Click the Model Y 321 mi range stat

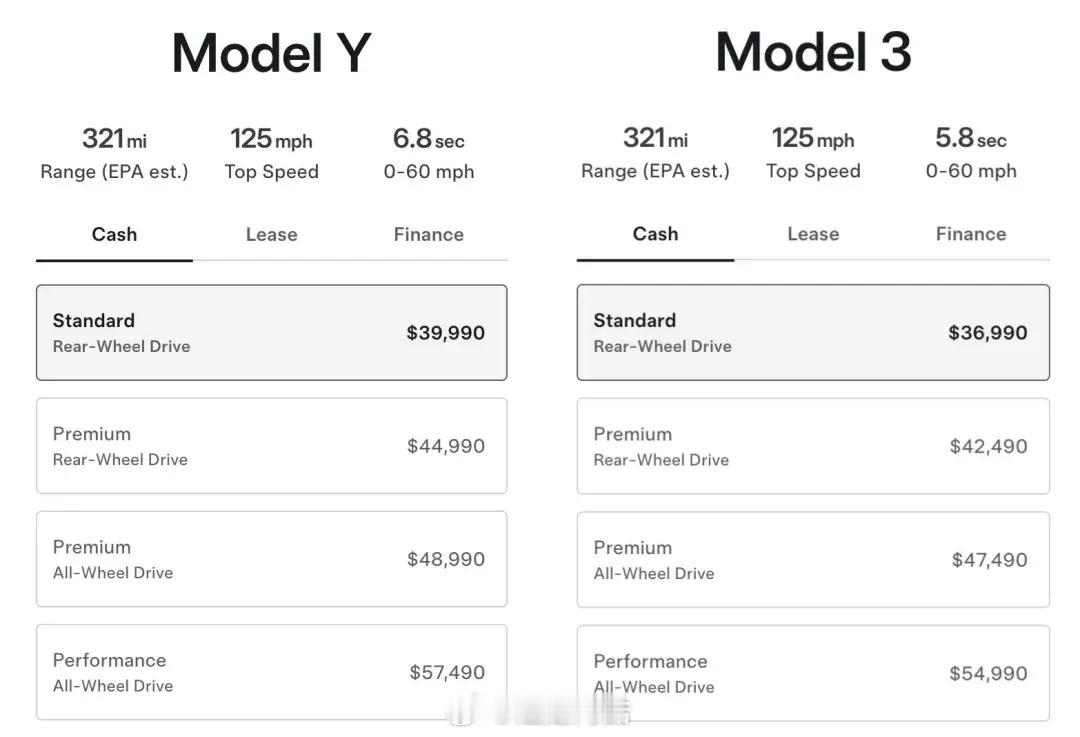114,153
